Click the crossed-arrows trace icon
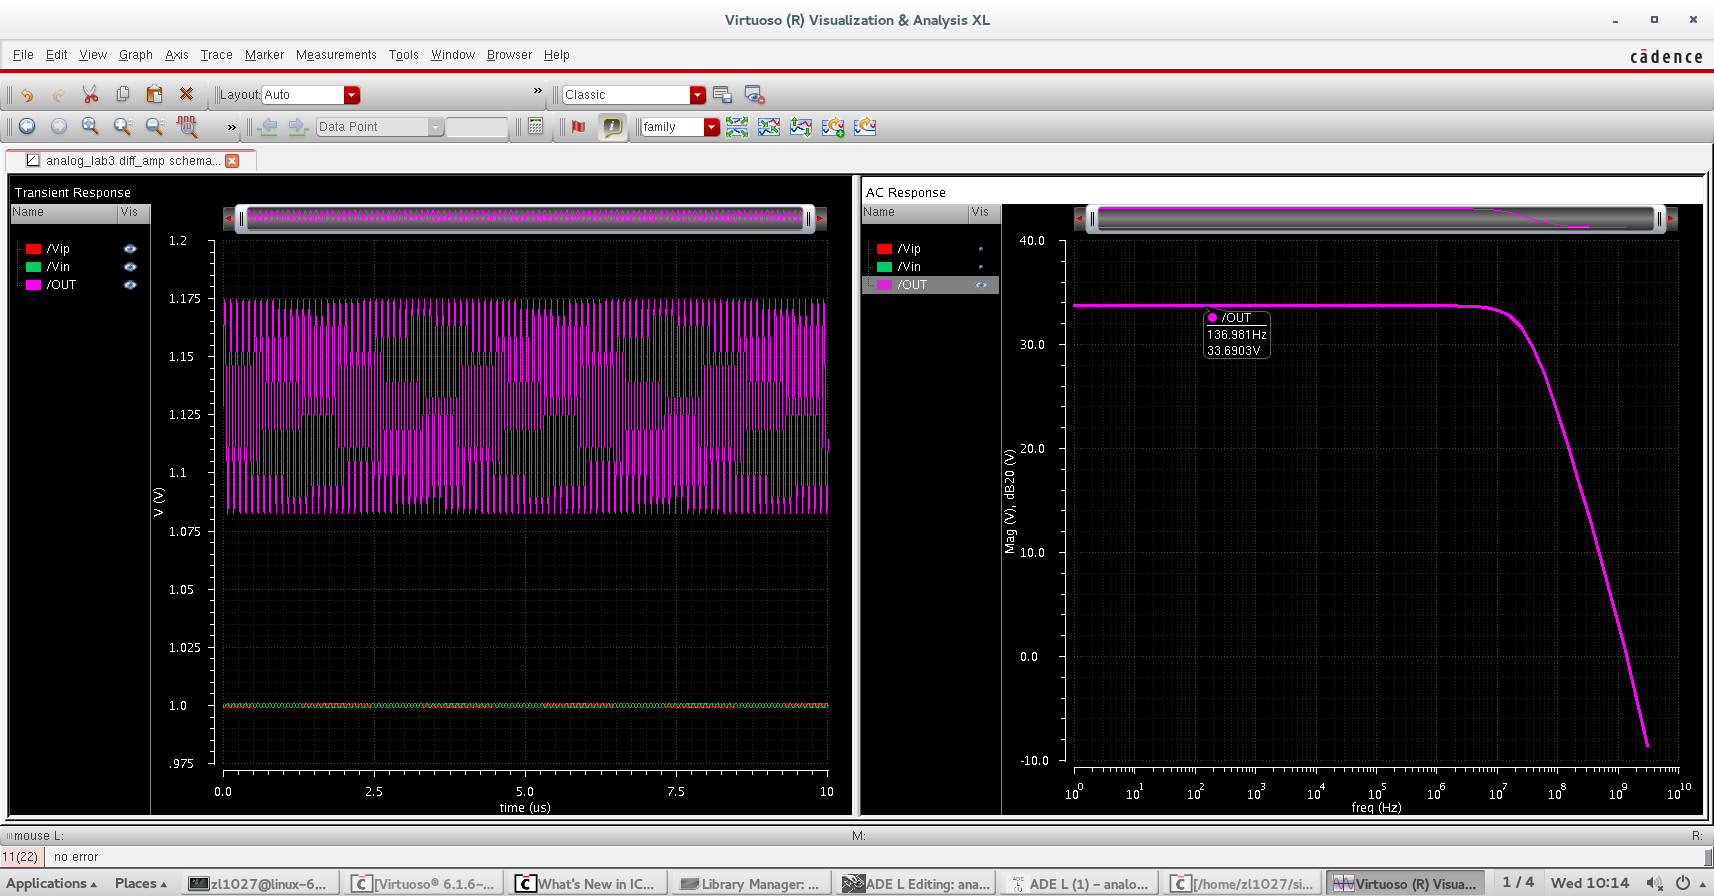Viewport: 1714px width, 896px height. pyautogui.click(x=769, y=127)
